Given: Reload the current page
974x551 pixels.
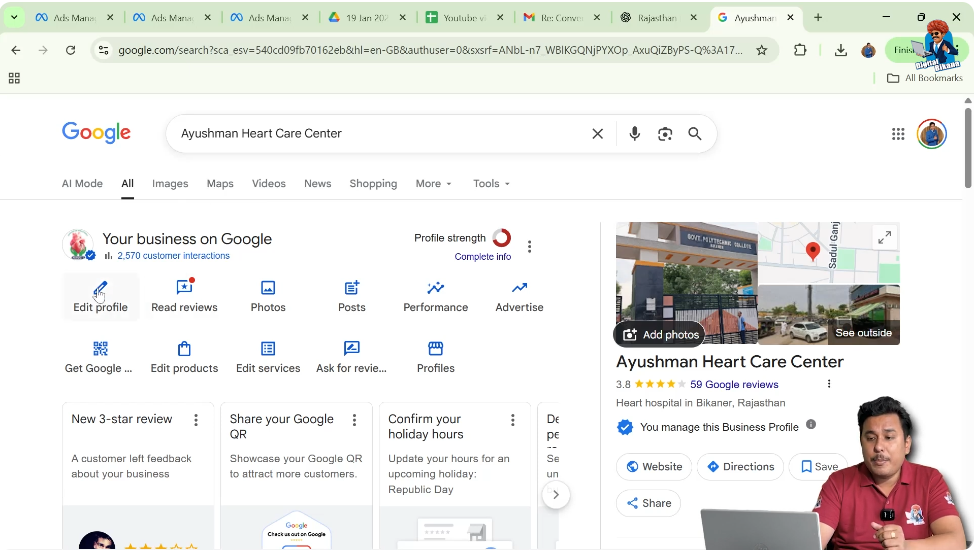Looking at the screenshot, I should pyautogui.click(x=70, y=50).
